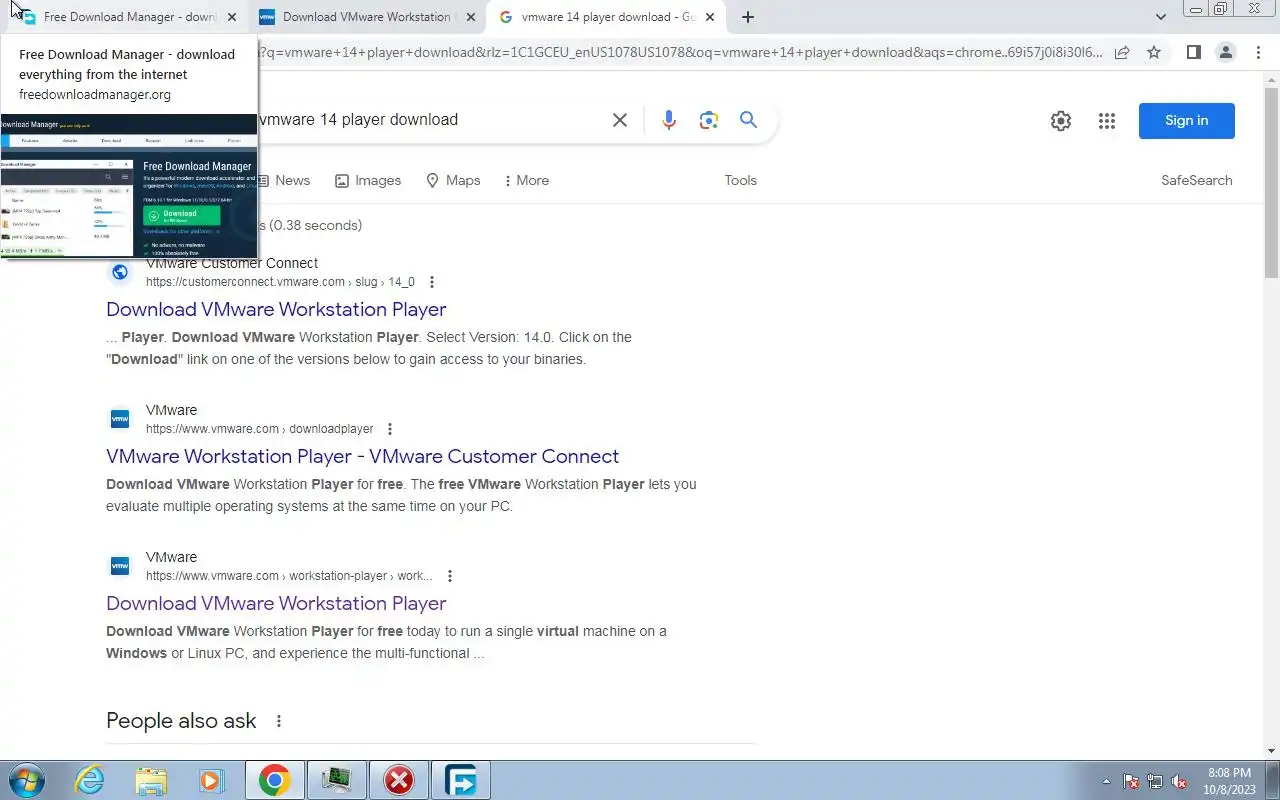Open the Chrome profile avatar menu
Viewport: 1280px width, 800px height.
(x=1225, y=52)
